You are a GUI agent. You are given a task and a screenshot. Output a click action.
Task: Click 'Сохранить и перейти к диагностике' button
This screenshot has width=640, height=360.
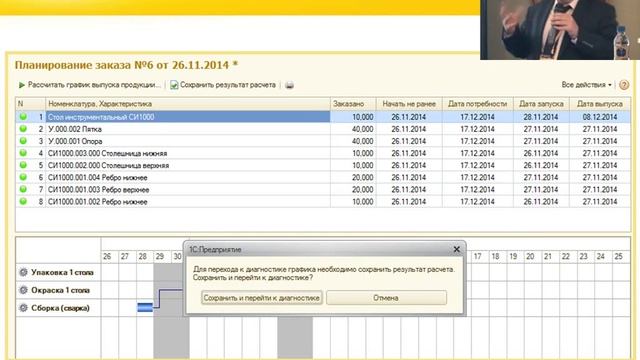tap(262, 298)
